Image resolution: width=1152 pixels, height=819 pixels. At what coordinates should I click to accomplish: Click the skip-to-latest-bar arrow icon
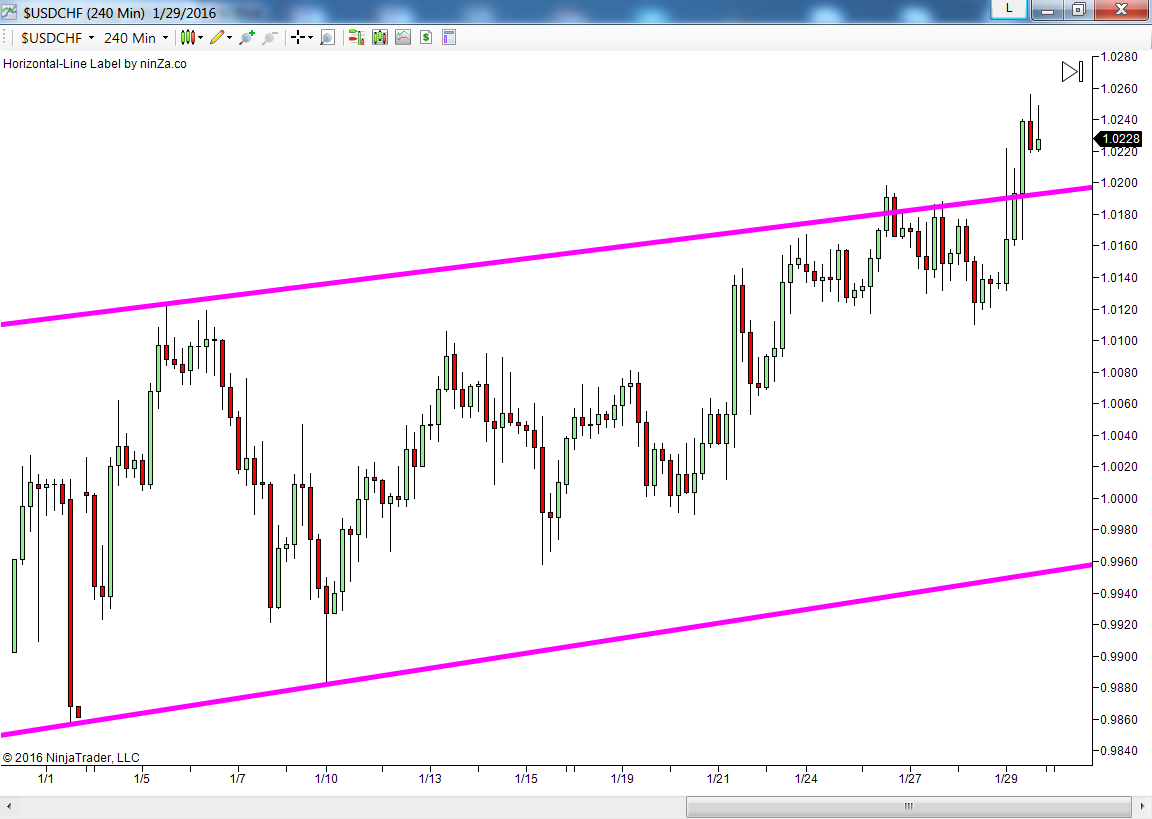click(1073, 72)
